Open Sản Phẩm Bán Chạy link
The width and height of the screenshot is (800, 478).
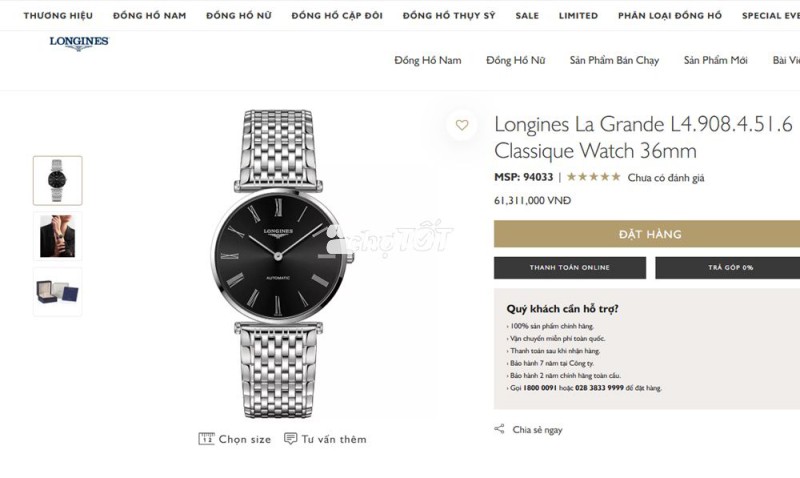click(x=614, y=60)
